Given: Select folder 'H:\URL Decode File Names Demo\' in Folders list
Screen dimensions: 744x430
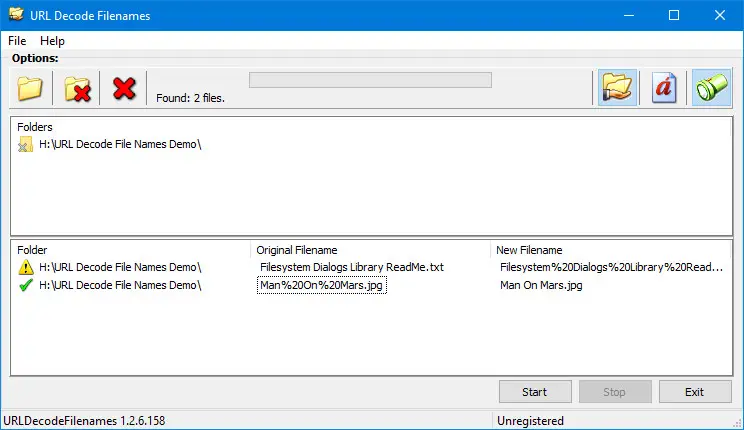Looking at the screenshot, I should pyautogui.click(x=120, y=144).
